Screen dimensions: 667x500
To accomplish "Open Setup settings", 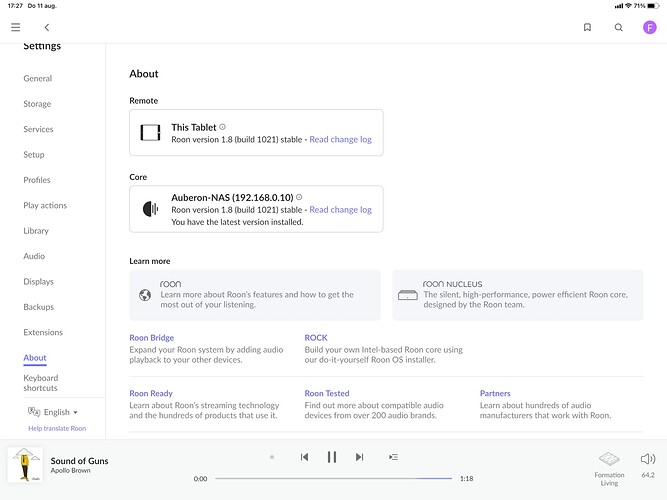I will 34,154.
